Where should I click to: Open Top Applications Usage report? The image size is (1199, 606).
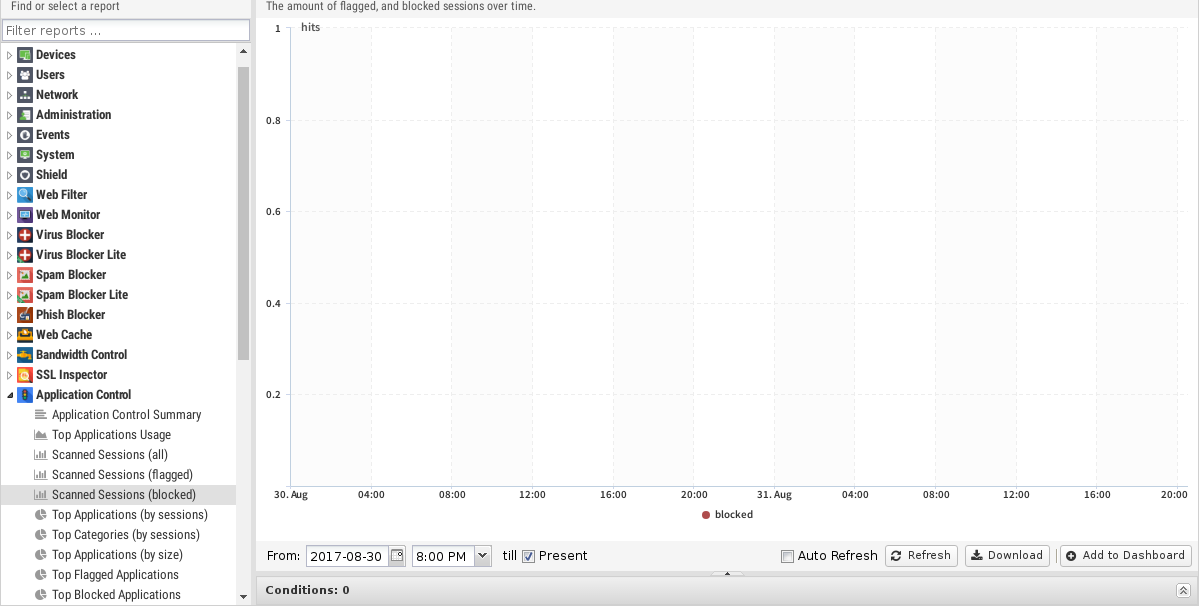coord(112,435)
